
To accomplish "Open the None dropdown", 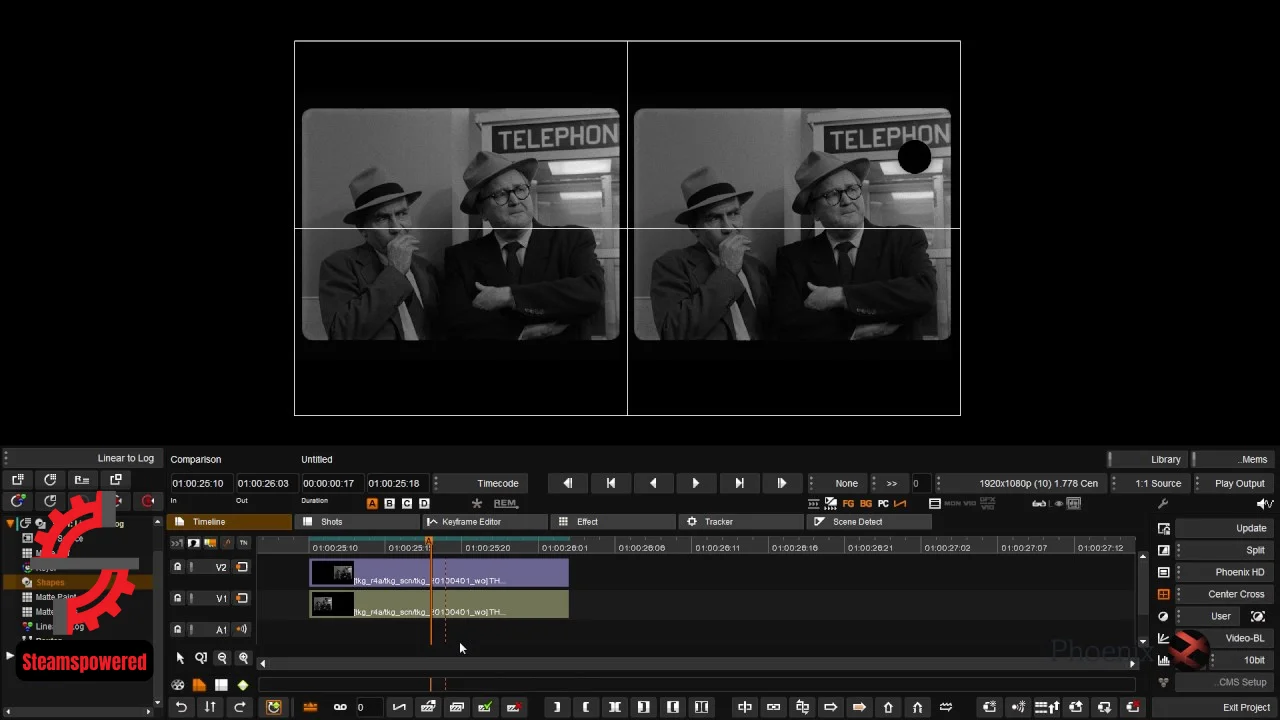I will click(839, 483).
